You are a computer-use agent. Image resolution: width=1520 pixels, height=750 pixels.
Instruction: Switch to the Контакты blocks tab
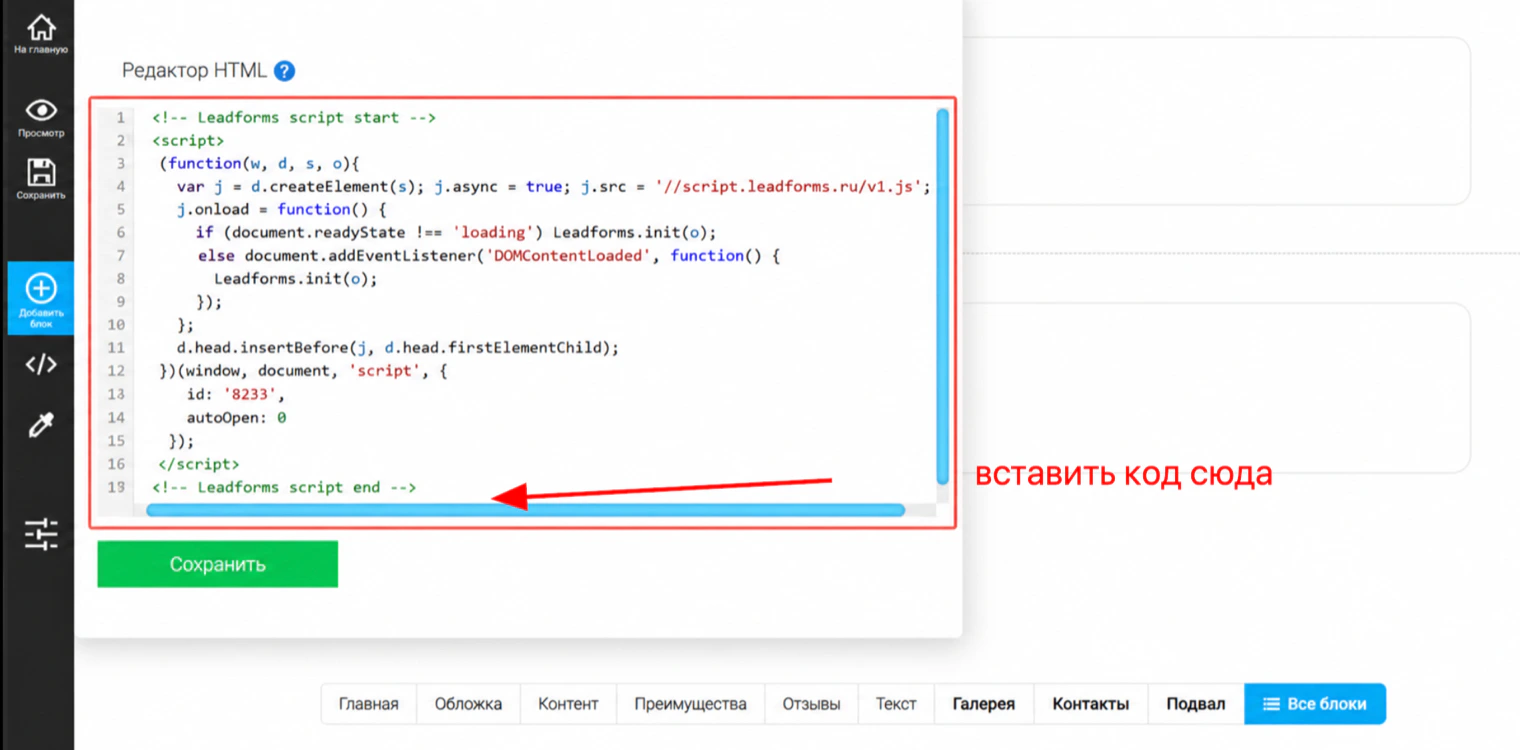(x=1091, y=704)
